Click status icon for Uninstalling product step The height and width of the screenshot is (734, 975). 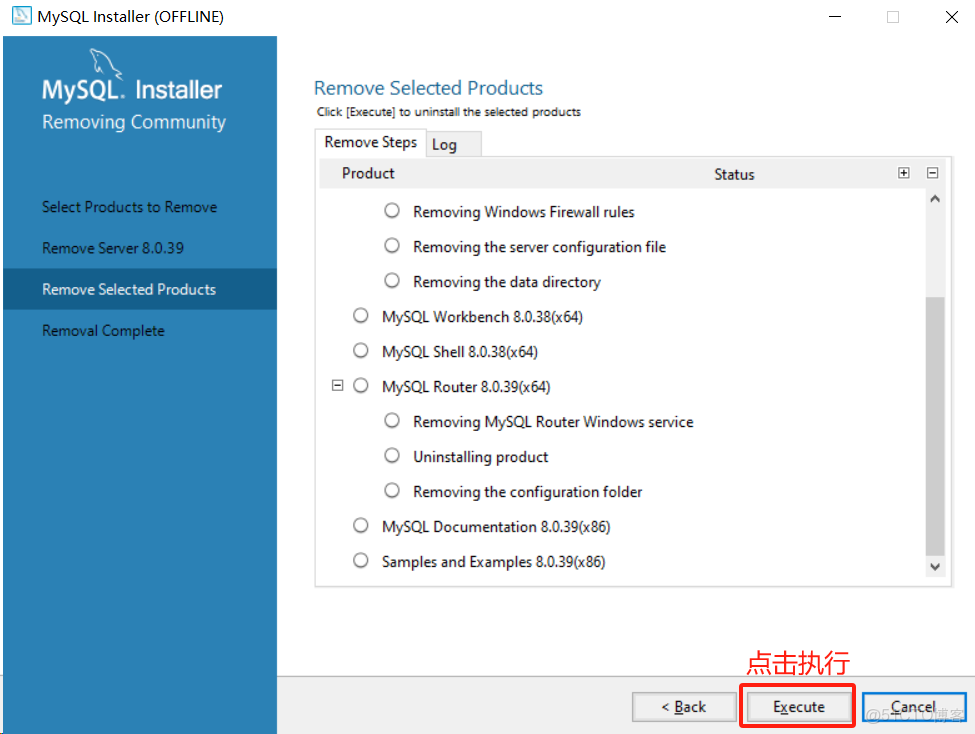(392, 456)
